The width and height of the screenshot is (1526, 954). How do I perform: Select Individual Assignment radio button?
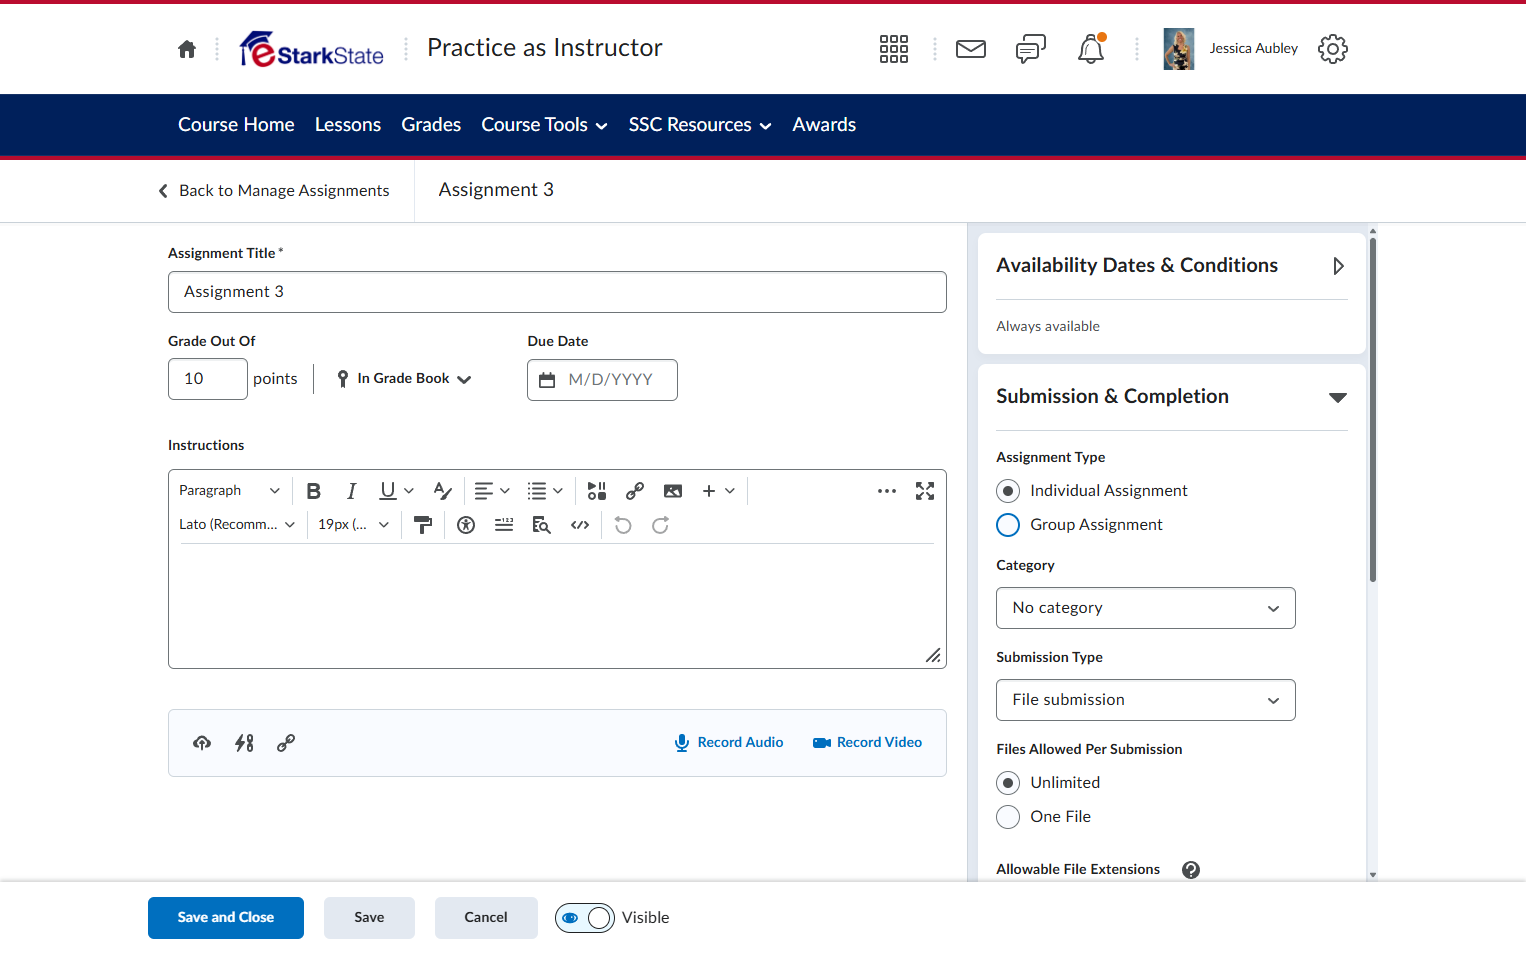[x=1008, y=491]
